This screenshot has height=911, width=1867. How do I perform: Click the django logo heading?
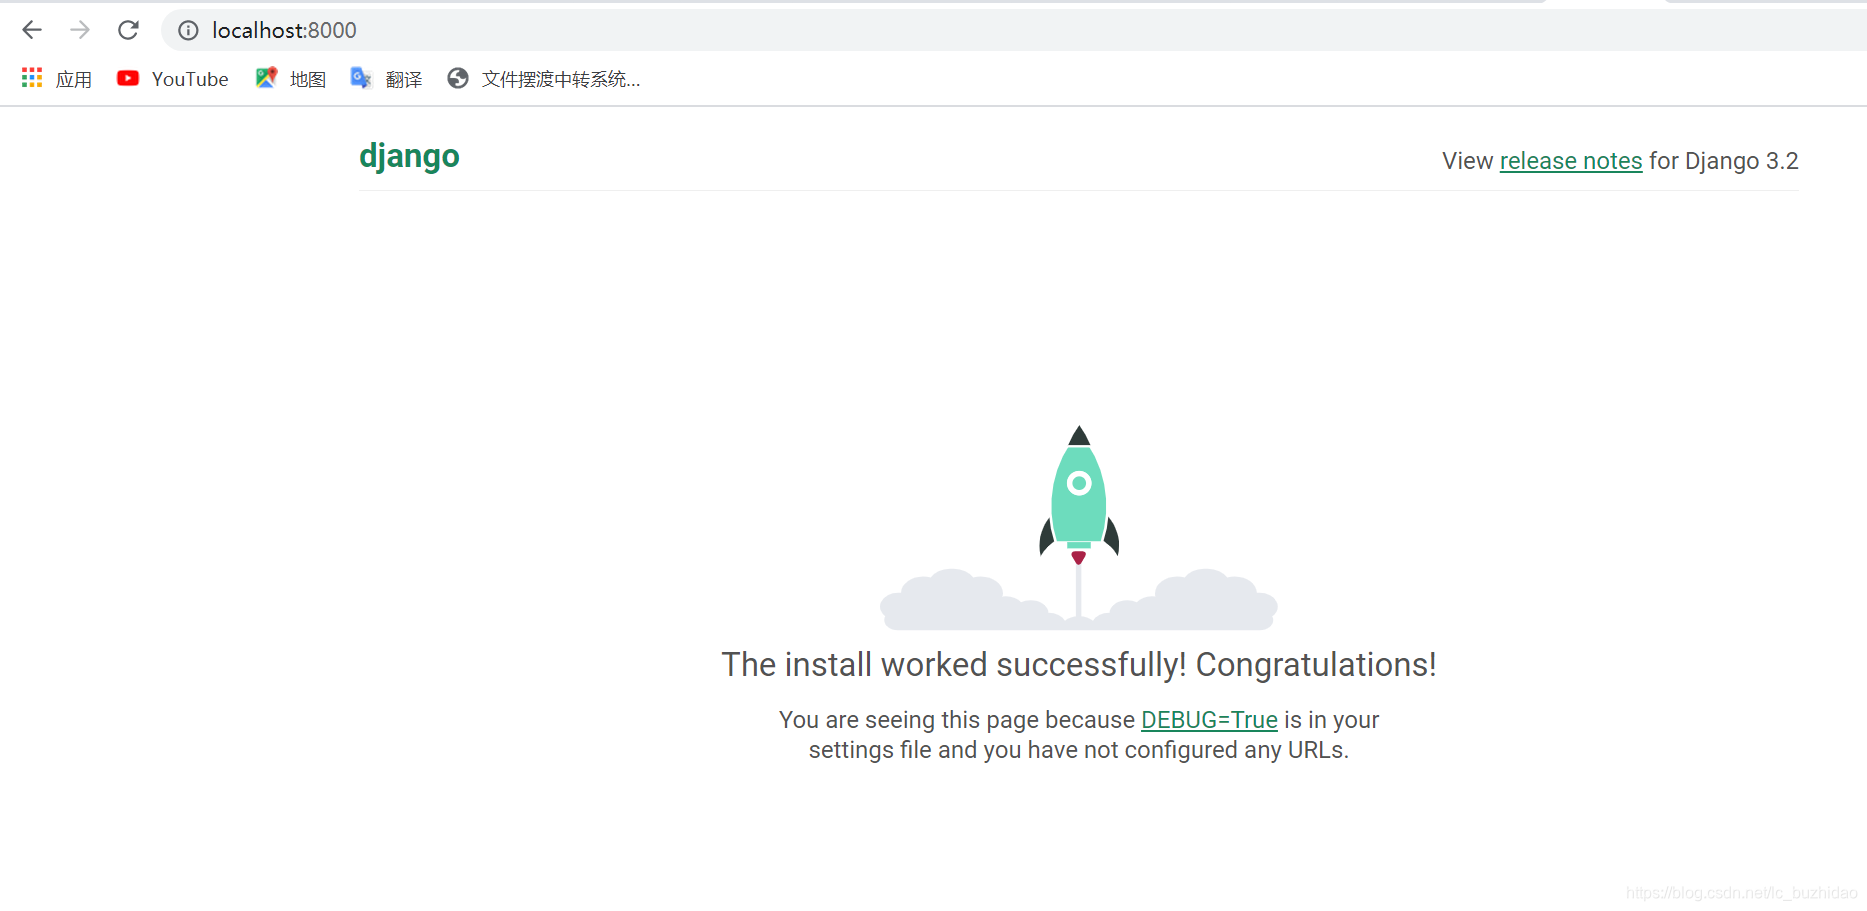(x=409, y=156)
